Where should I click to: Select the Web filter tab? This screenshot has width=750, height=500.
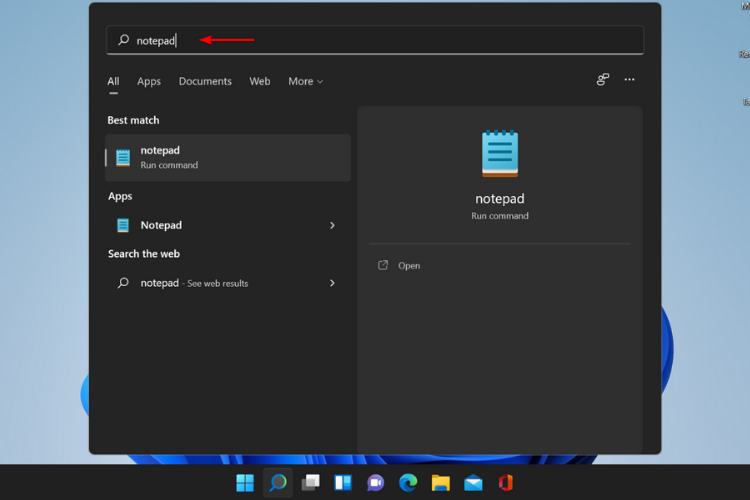point(260,82)
